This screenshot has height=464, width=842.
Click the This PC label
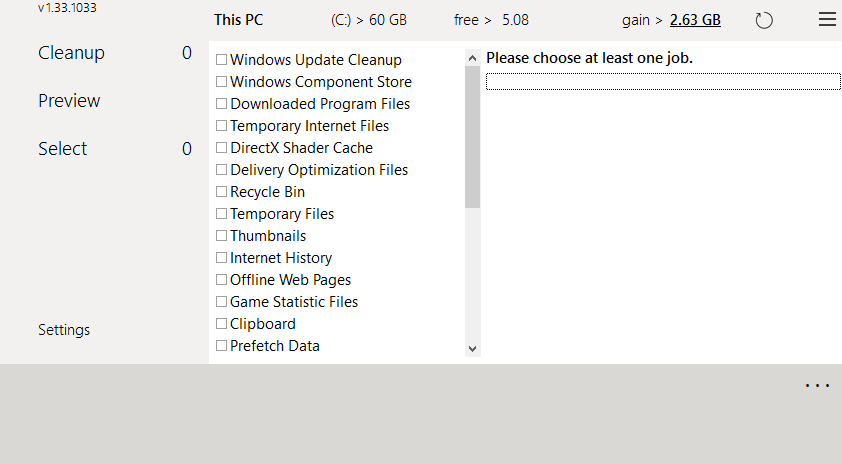(x=239, y=20)
